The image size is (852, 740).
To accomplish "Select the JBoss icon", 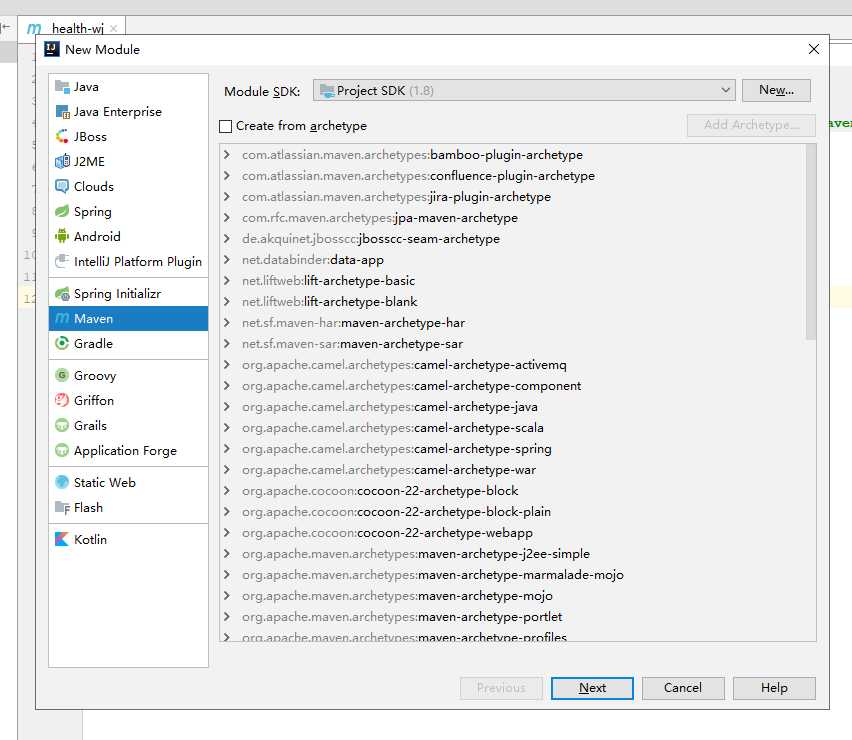I will click(x=62, y=136).
